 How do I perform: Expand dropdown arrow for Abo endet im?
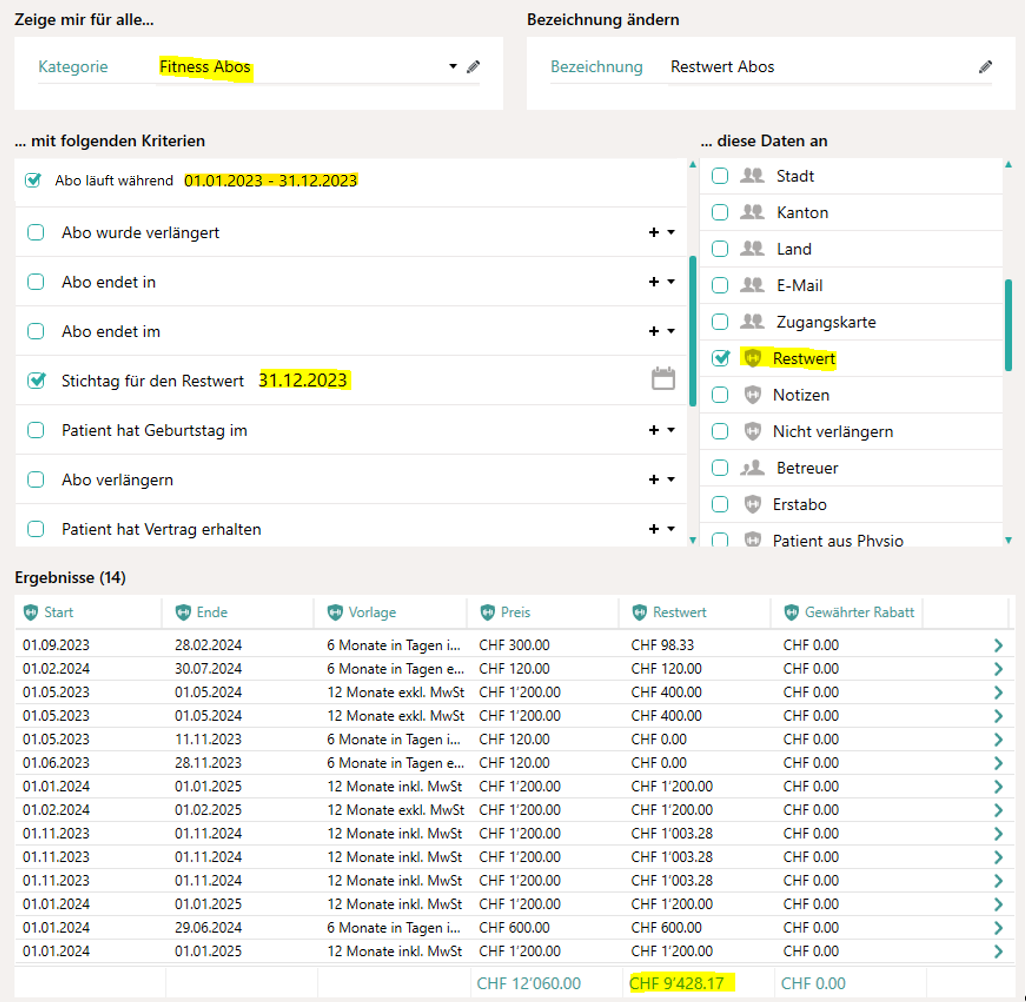click(x=671, y=331)
